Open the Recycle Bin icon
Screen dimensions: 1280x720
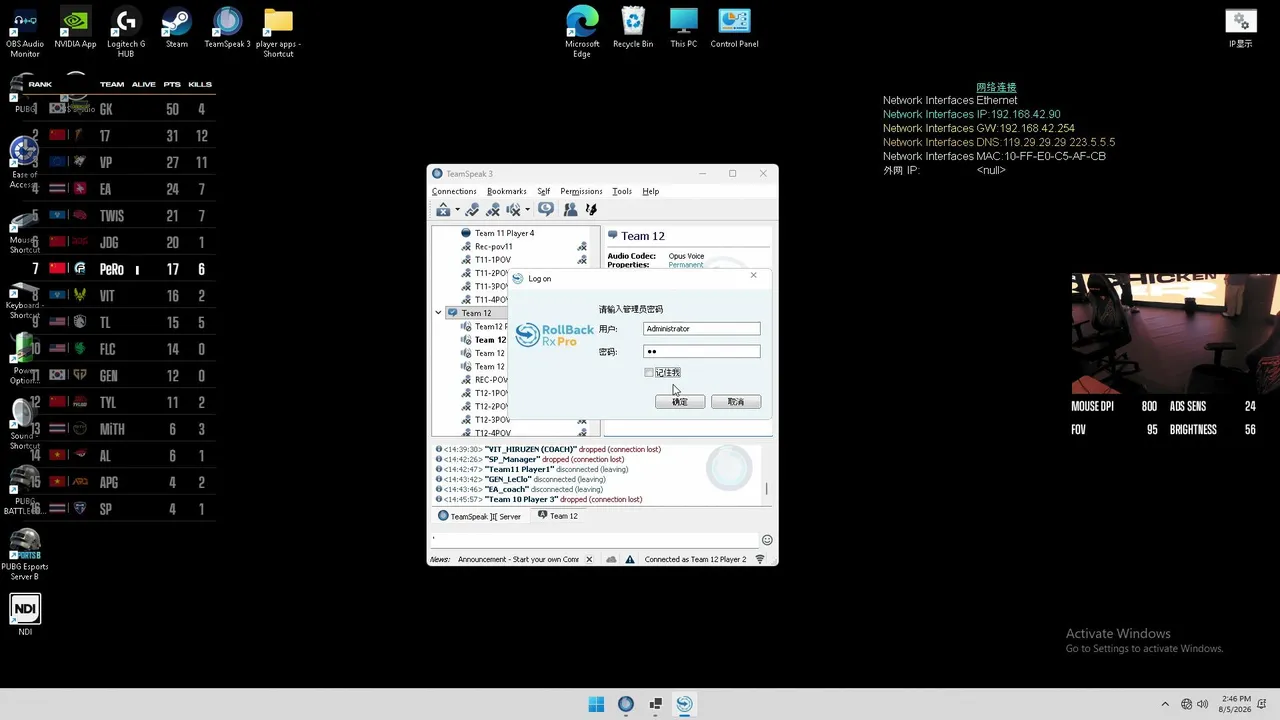pos(633,28)
